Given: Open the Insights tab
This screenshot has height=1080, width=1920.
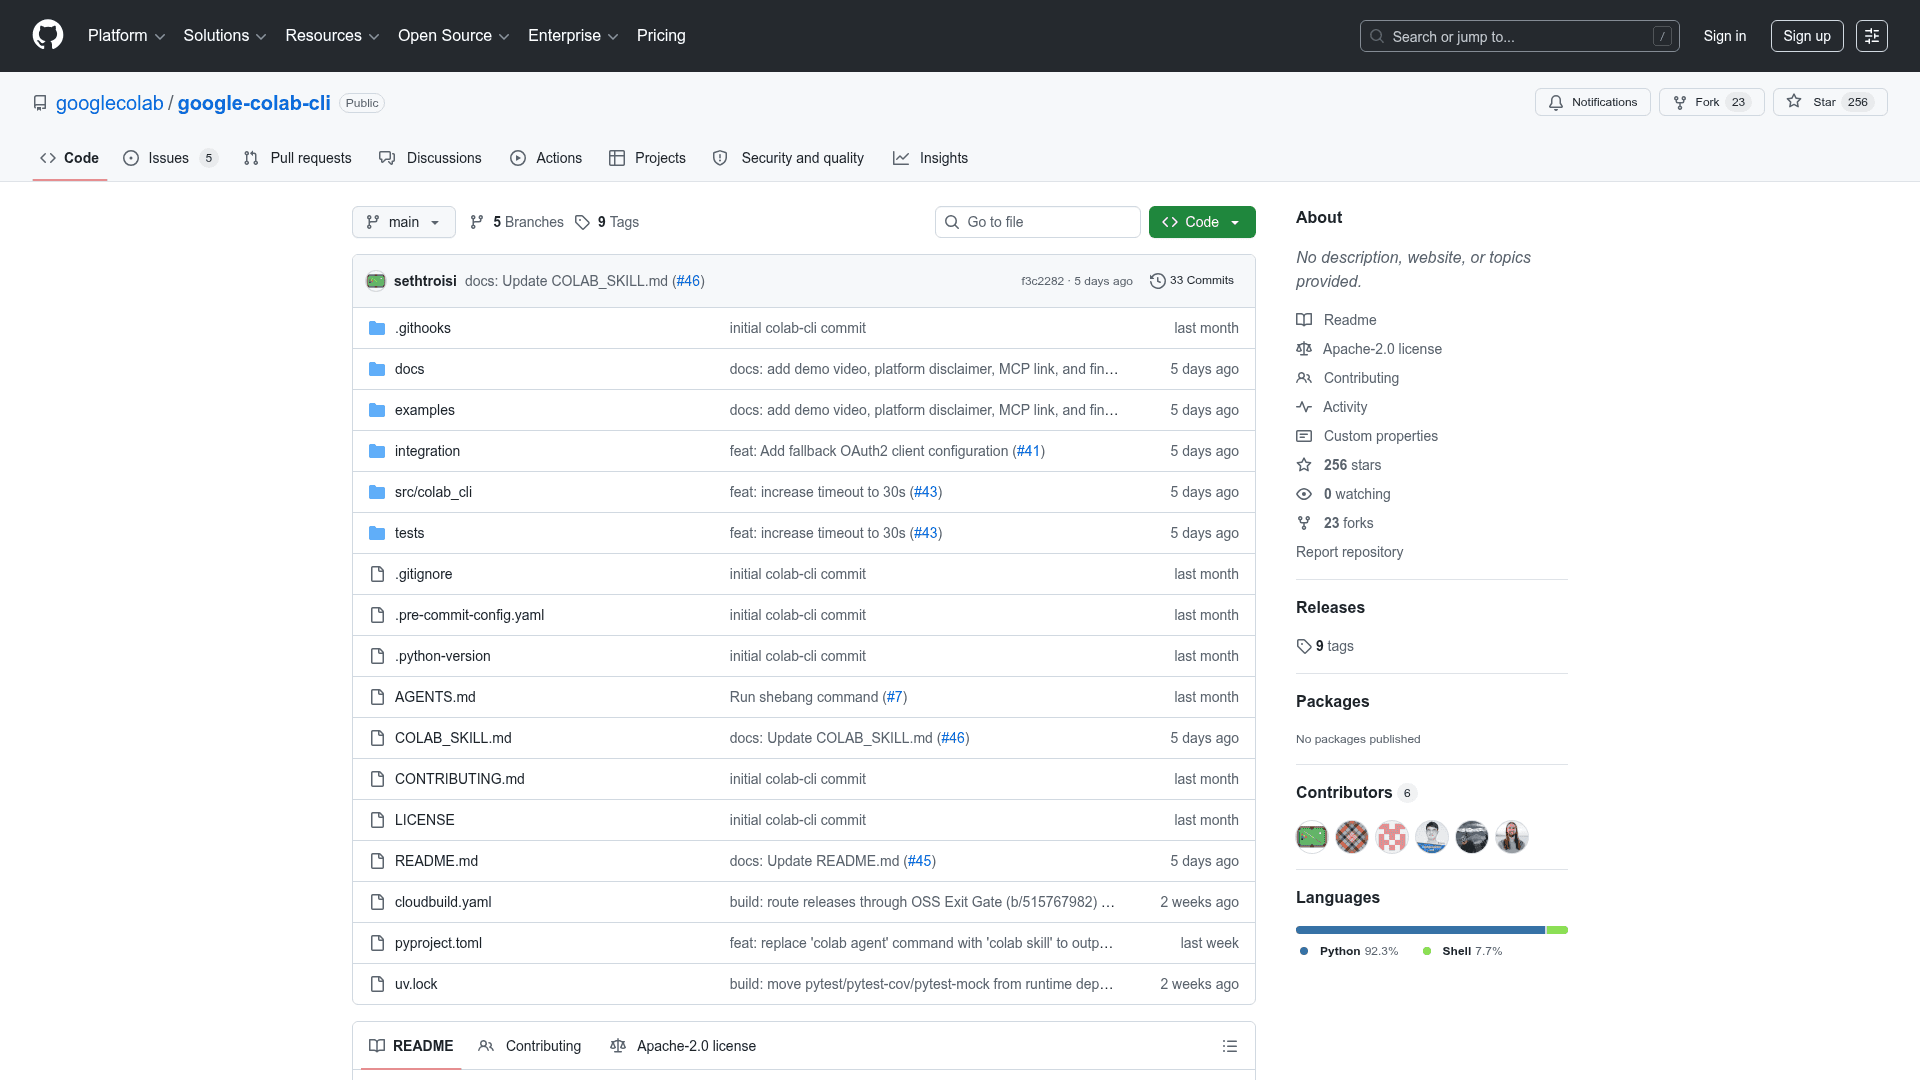Looking at the screenshot, I should [x=930, y=158].
